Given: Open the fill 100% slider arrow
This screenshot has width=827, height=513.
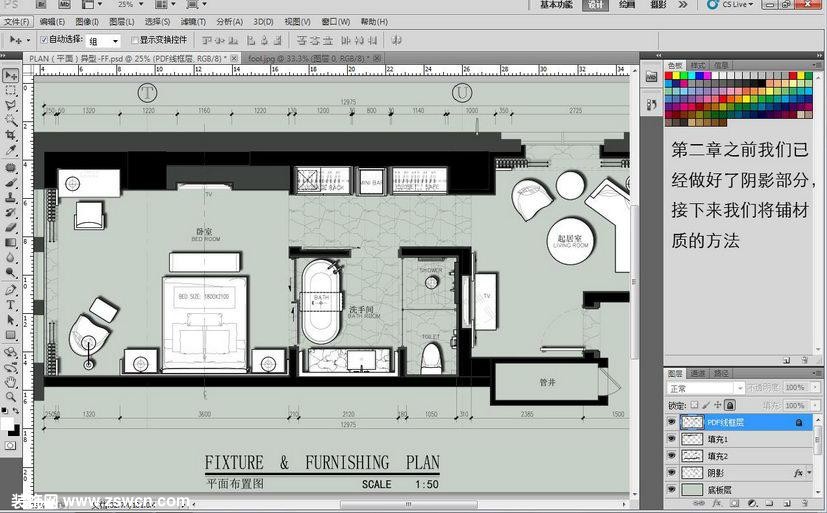Looking at the screenshot, I should [x=815, y=405].
